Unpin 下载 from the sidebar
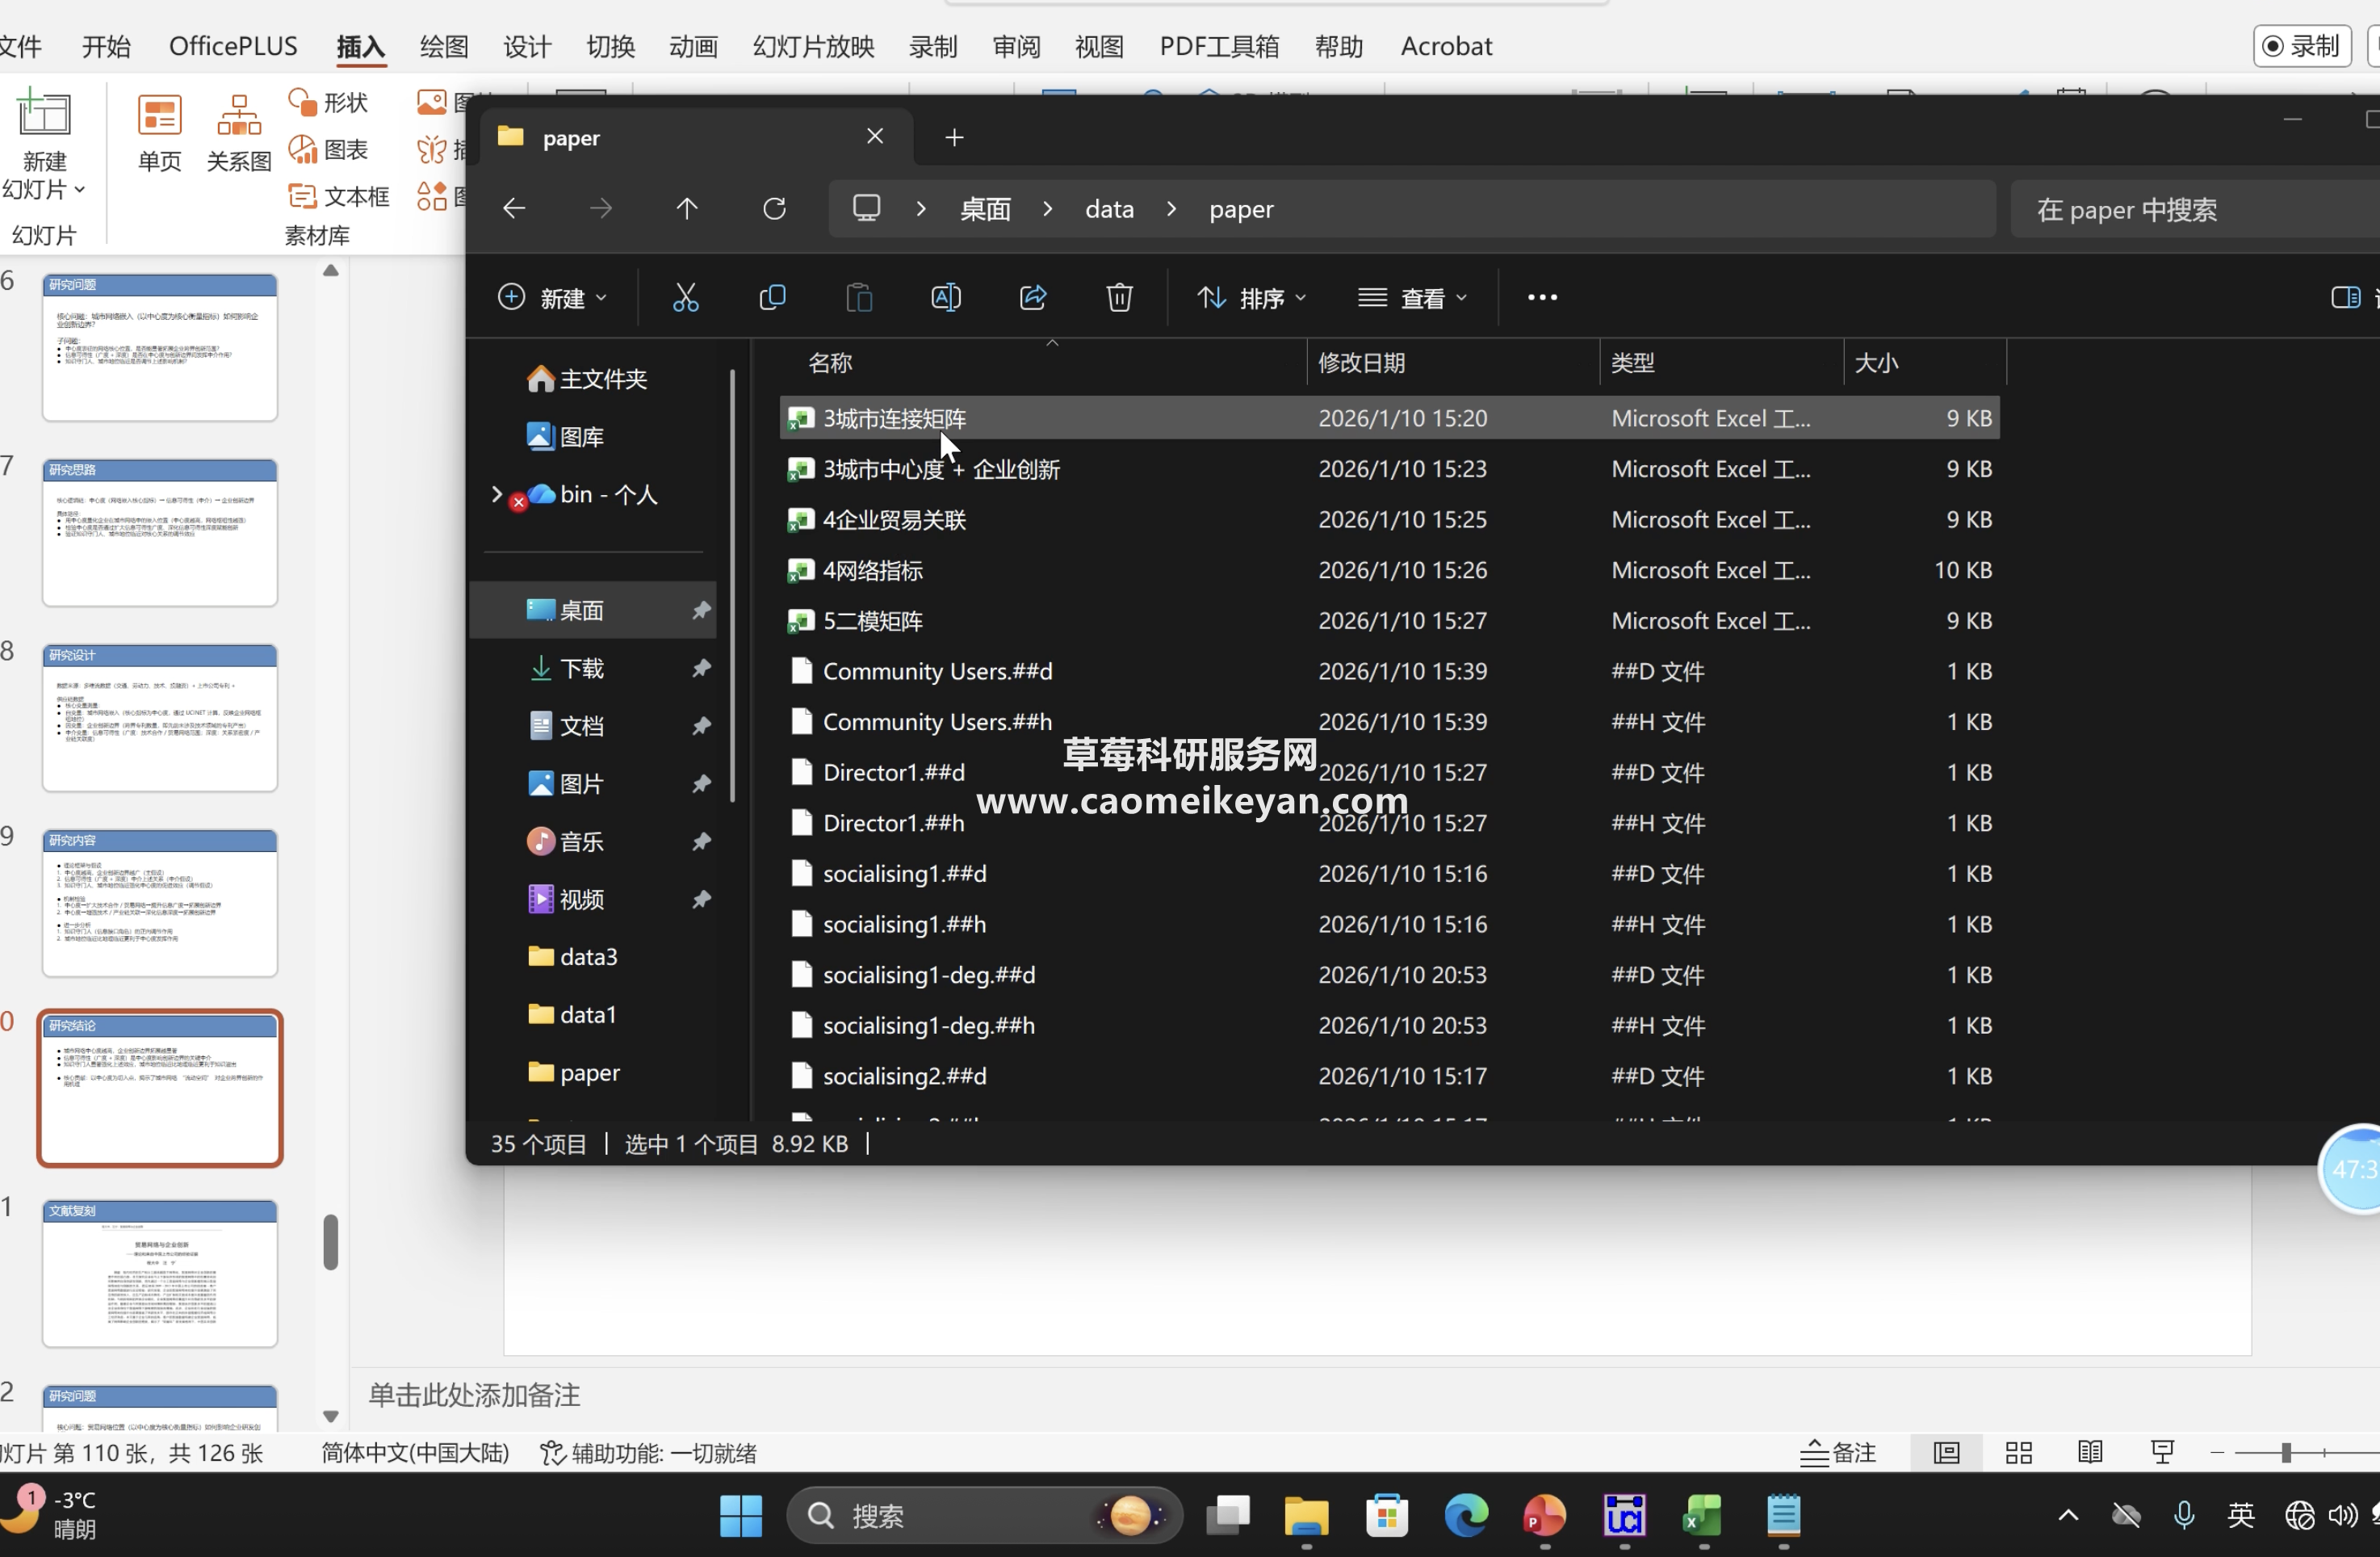Image resolution: width=2380 pixels, height=1557 pixels. point(702,668)
